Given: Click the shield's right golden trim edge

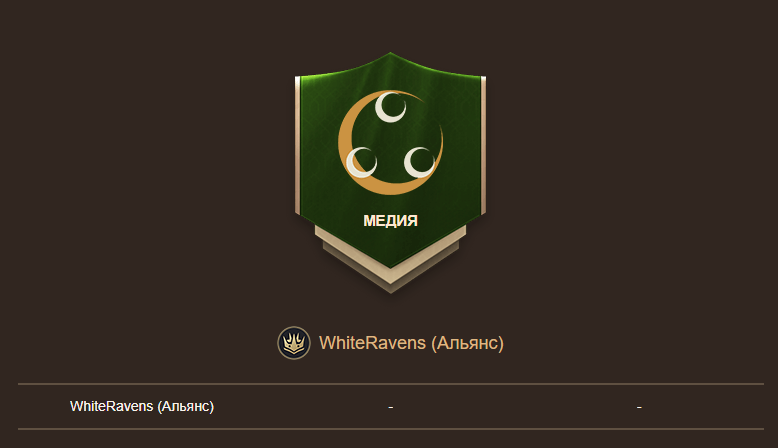Looking at the screenshot, I should click(483, 145).
